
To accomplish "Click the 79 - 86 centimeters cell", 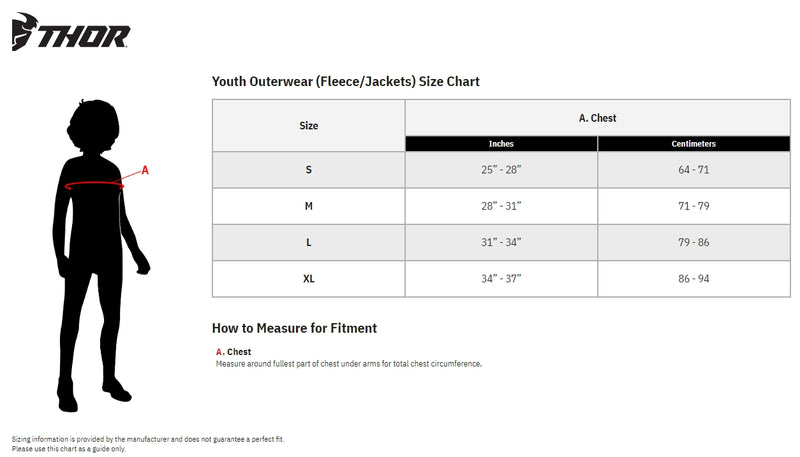I will point(693,242).
